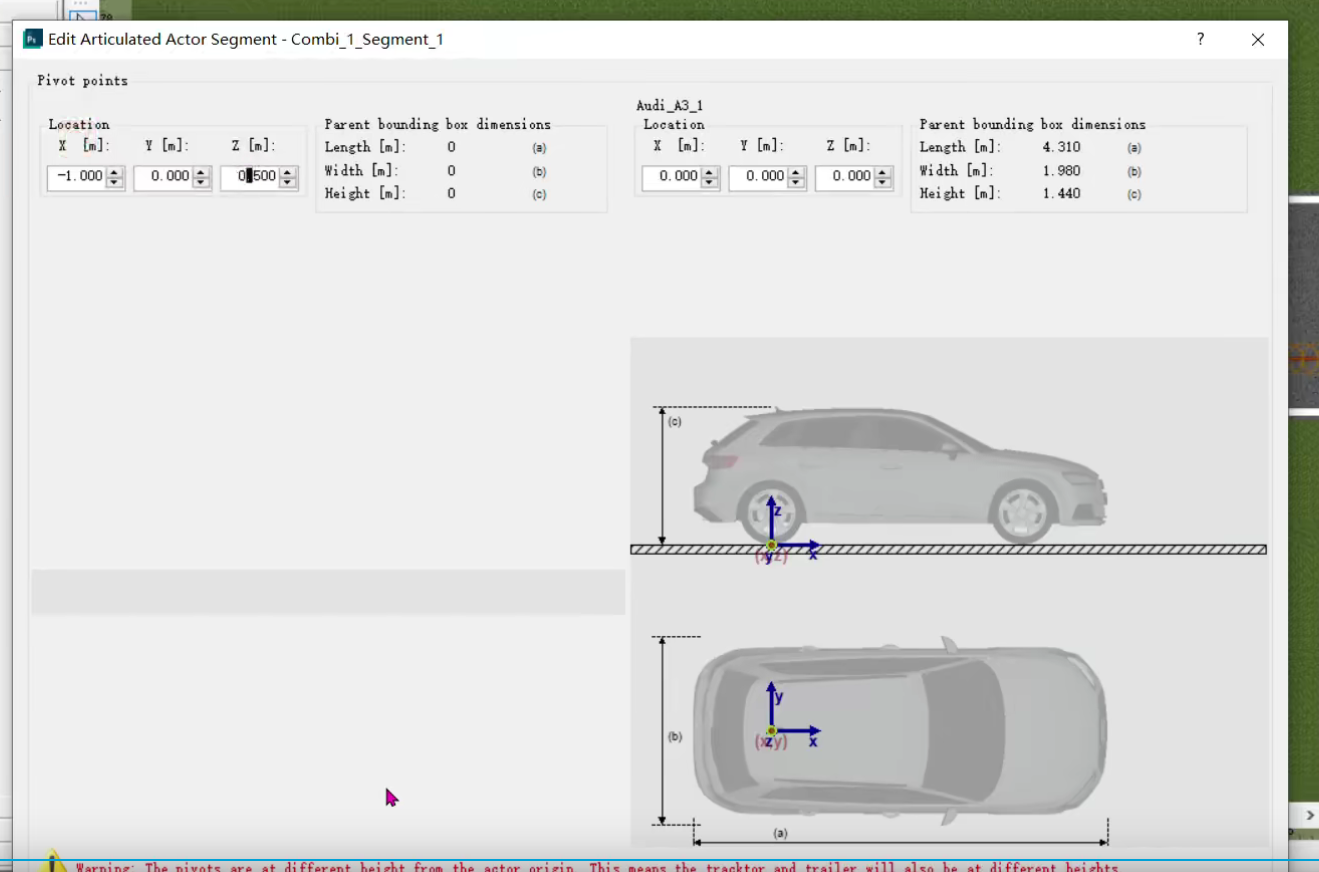1319x872 pixels.
Task: Click the (b) width marker beside the top-view car
Action: point(675,737)
